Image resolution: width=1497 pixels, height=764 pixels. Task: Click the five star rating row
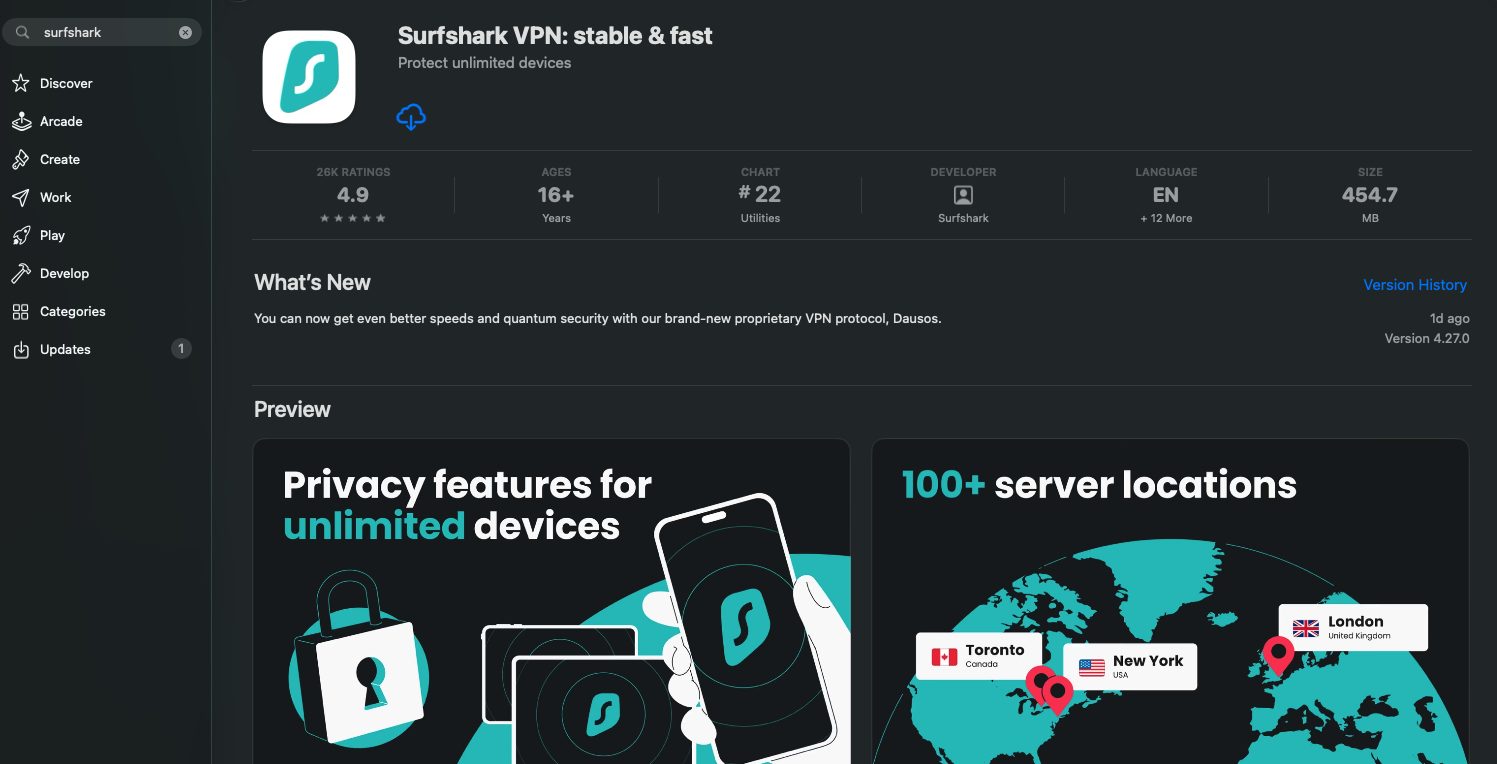(x=353, y=218)
